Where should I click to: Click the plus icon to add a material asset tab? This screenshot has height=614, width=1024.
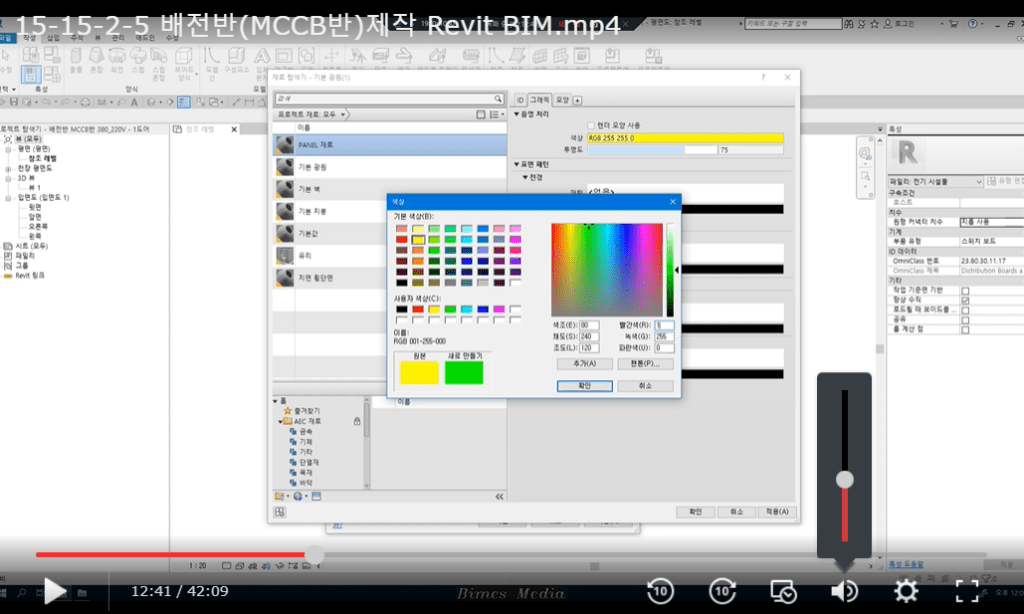tap(577, 101)
